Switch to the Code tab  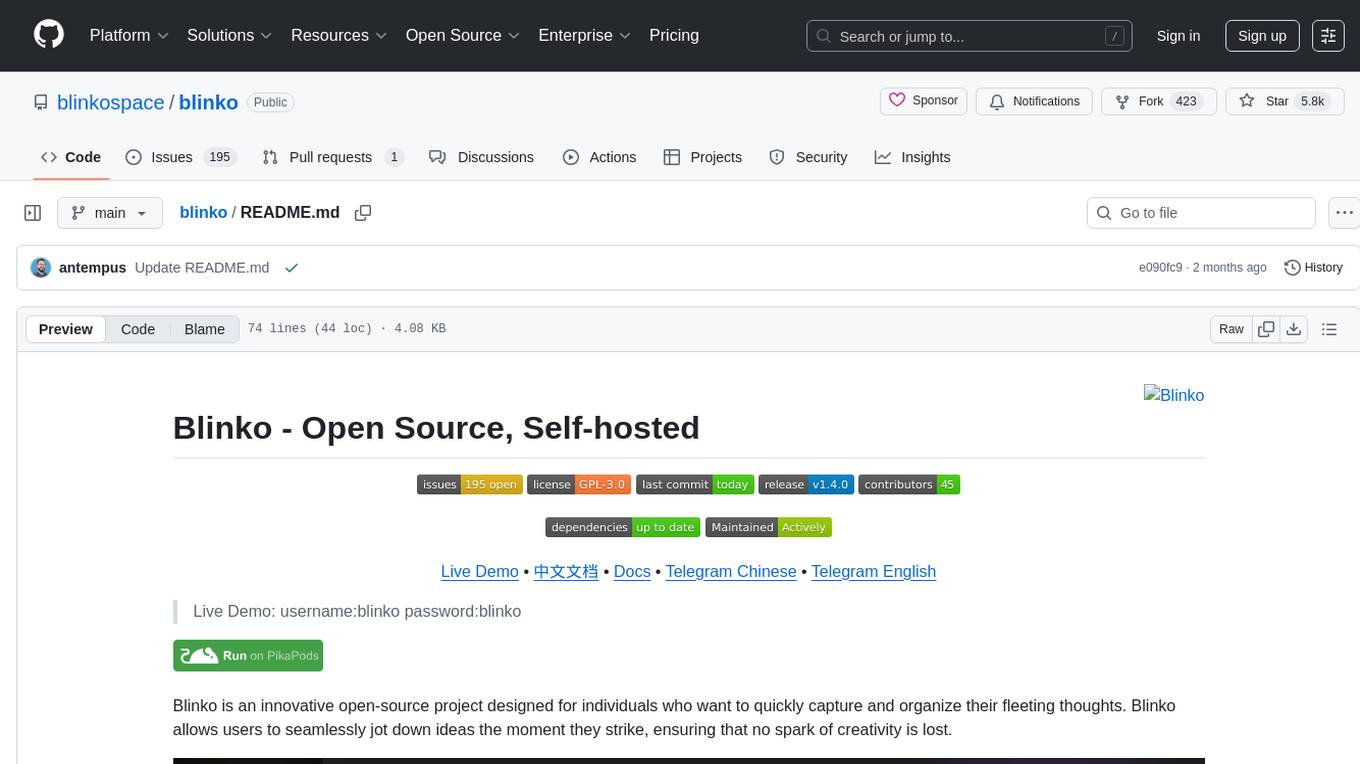(x=71, y=157)
